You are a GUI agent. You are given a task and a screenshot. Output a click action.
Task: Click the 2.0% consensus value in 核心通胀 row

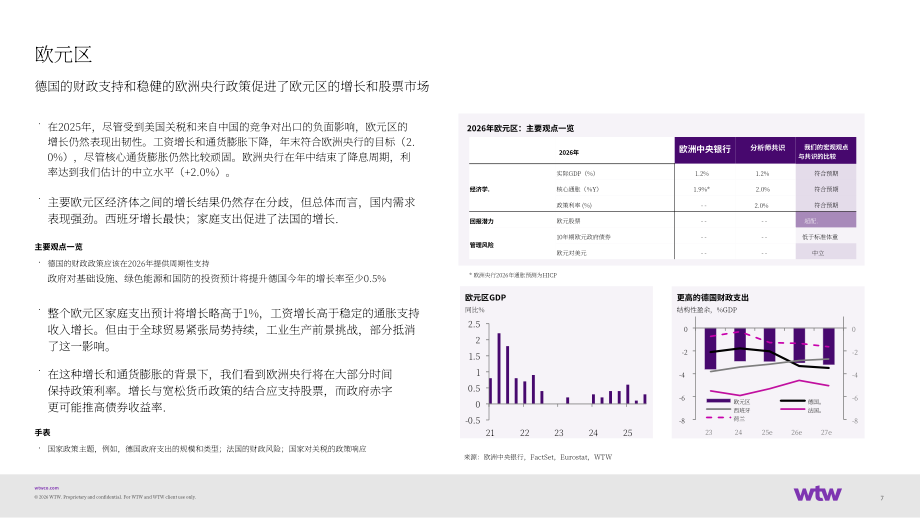pos(762,189)
